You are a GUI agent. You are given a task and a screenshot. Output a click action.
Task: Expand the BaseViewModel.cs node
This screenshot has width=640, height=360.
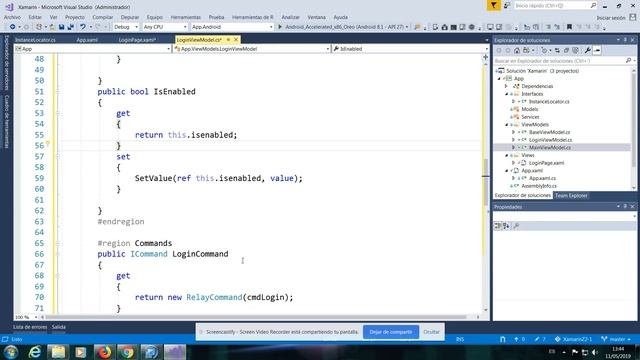coord(514,132)
